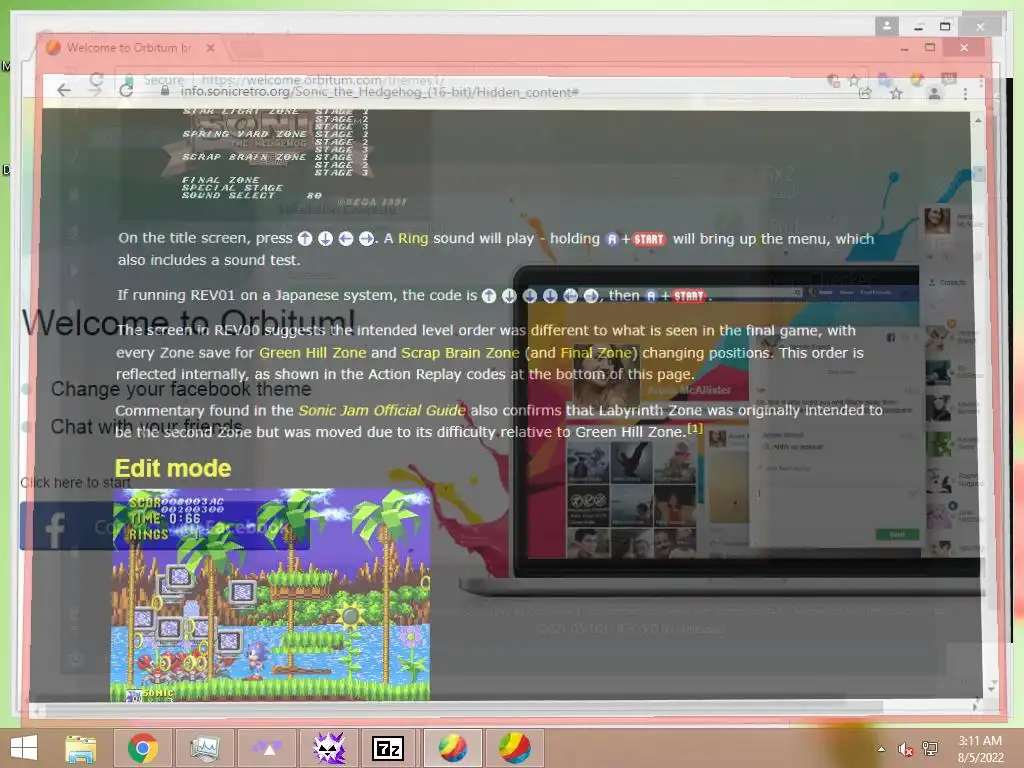Show hidden system tray icons
This screenshot has width=1024, height=768.
click(x=881, y=749)
